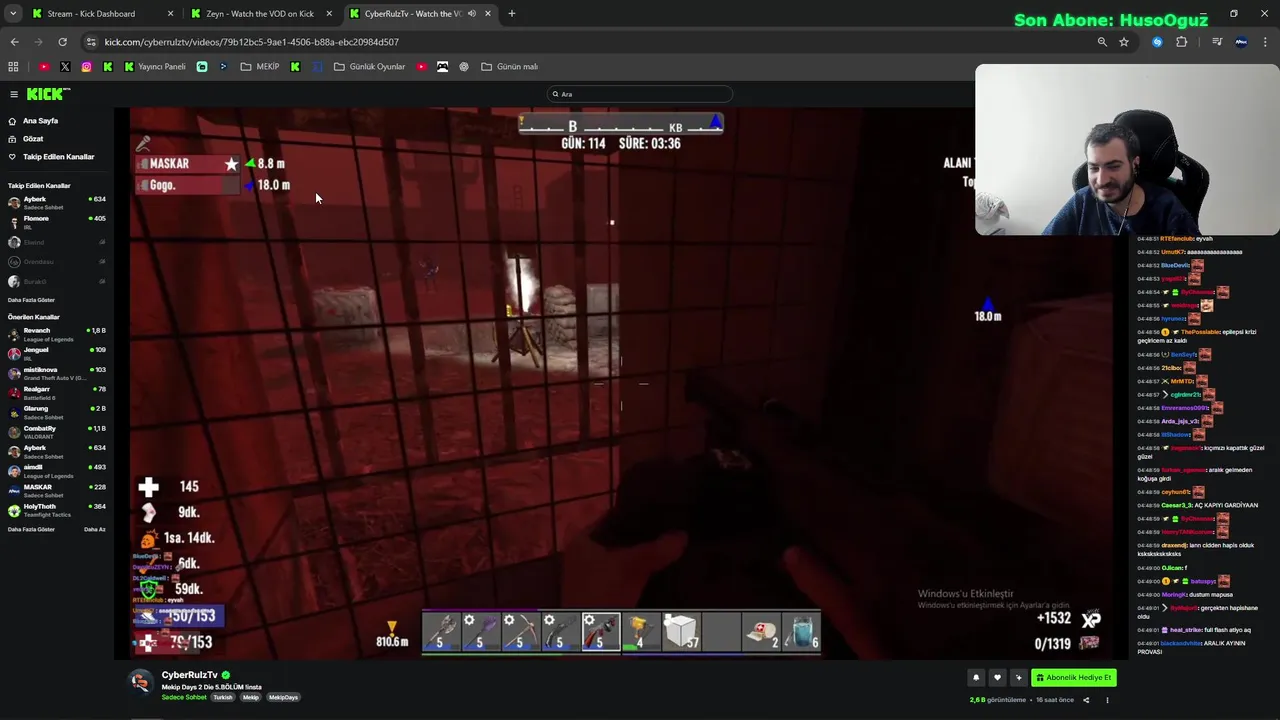Screen dimensions: 1280x720
Task: Open the Chrome profile avatar
Action: pyautogui.click(x=1241, y=42)
